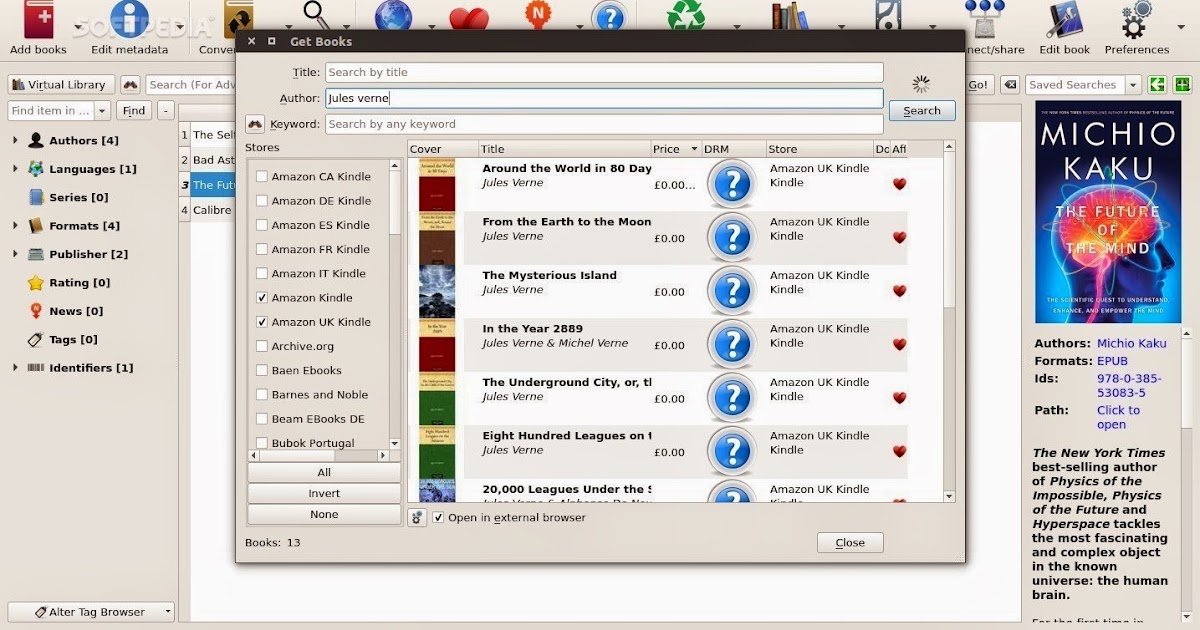The width and height of the screenshot is (1200, 630).
Task: Enable the Archive.org store
Action: click(262, 346)
